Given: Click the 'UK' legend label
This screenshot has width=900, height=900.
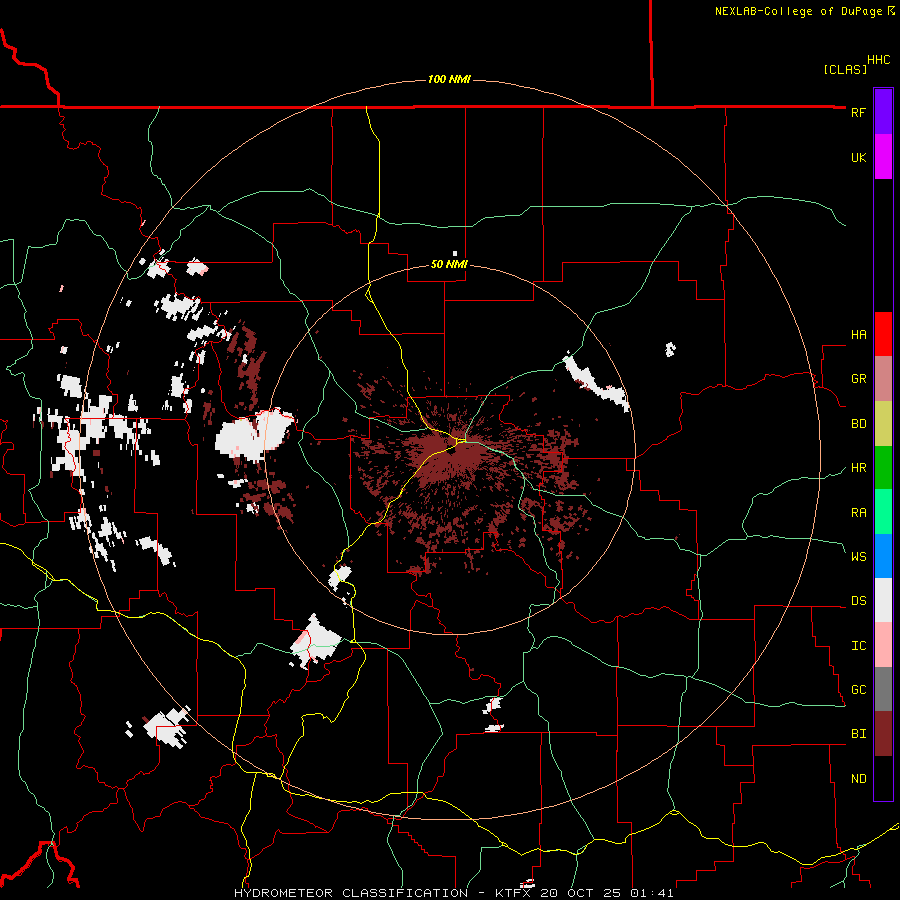Looking at the screenshot, I should [x=858, y=157].
